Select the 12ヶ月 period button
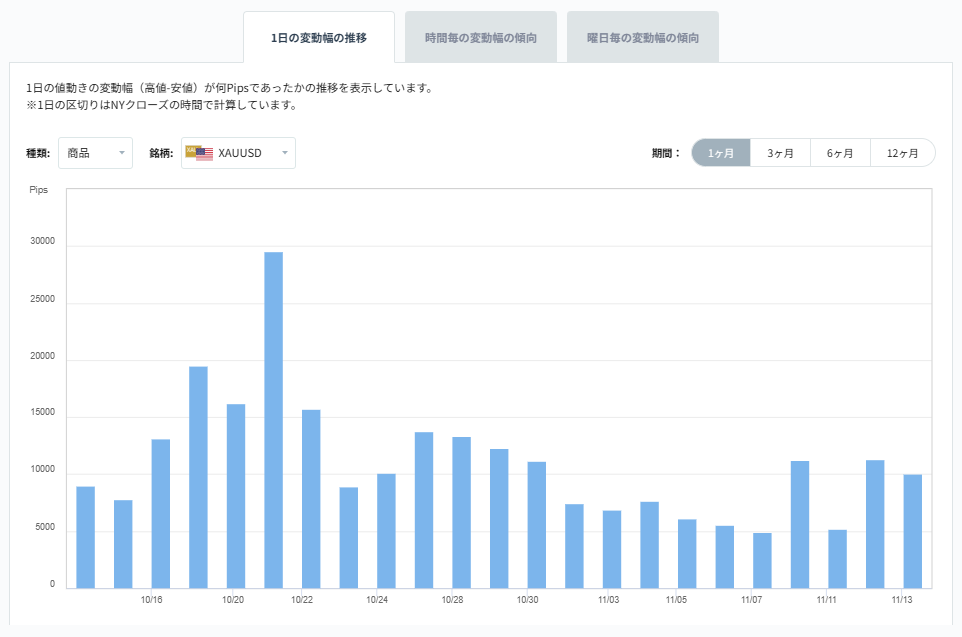The image size is (962, 637). [902, 152]
